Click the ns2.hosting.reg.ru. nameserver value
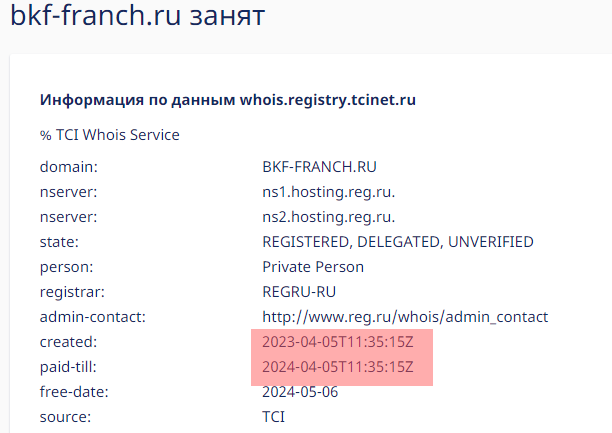612x433 pixels. (329, 217)
